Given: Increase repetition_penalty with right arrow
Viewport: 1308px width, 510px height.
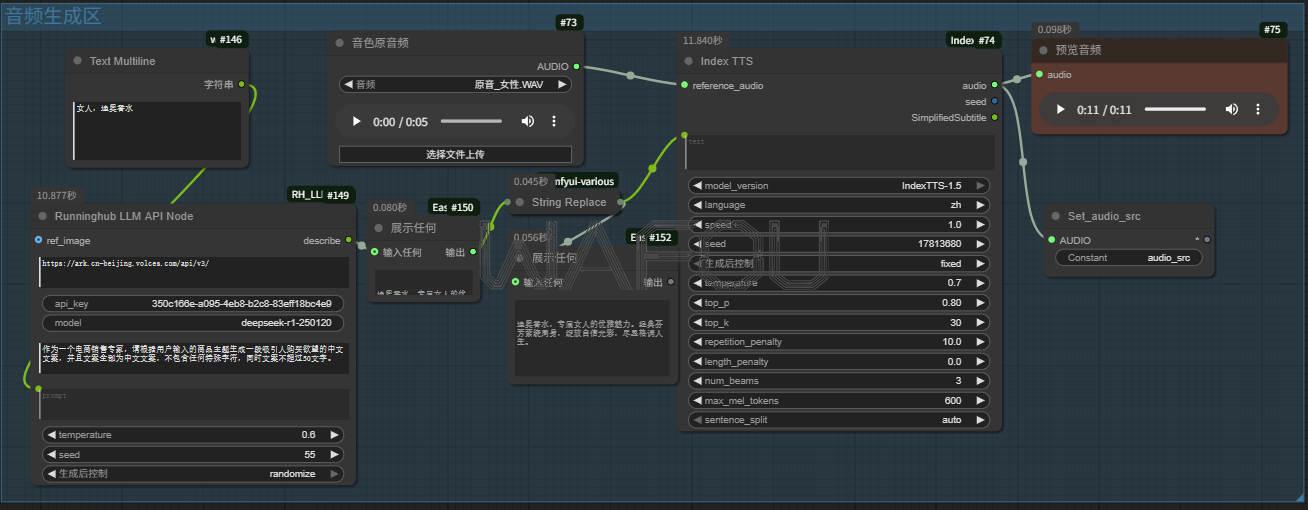Looking at the screenshot, I should click(981, 342).
